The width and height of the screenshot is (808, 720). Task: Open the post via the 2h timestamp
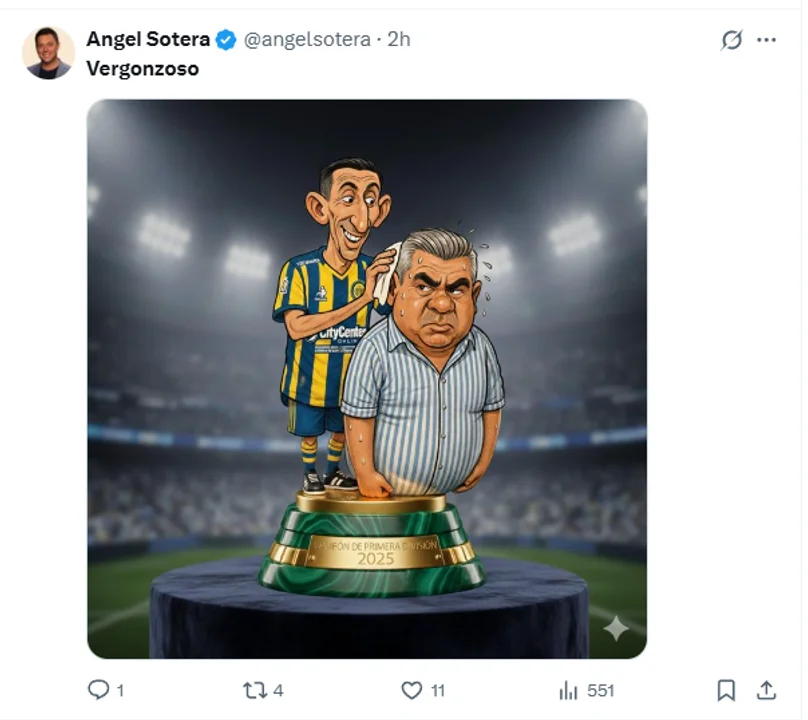click(399, 40)
